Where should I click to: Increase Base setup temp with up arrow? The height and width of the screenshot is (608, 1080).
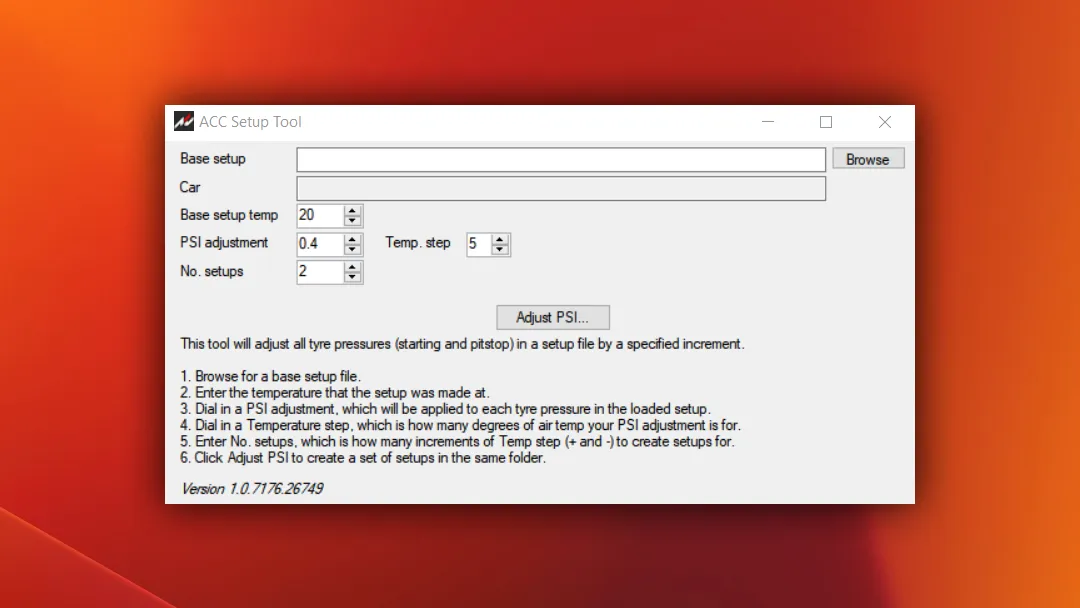click(352, 211)
